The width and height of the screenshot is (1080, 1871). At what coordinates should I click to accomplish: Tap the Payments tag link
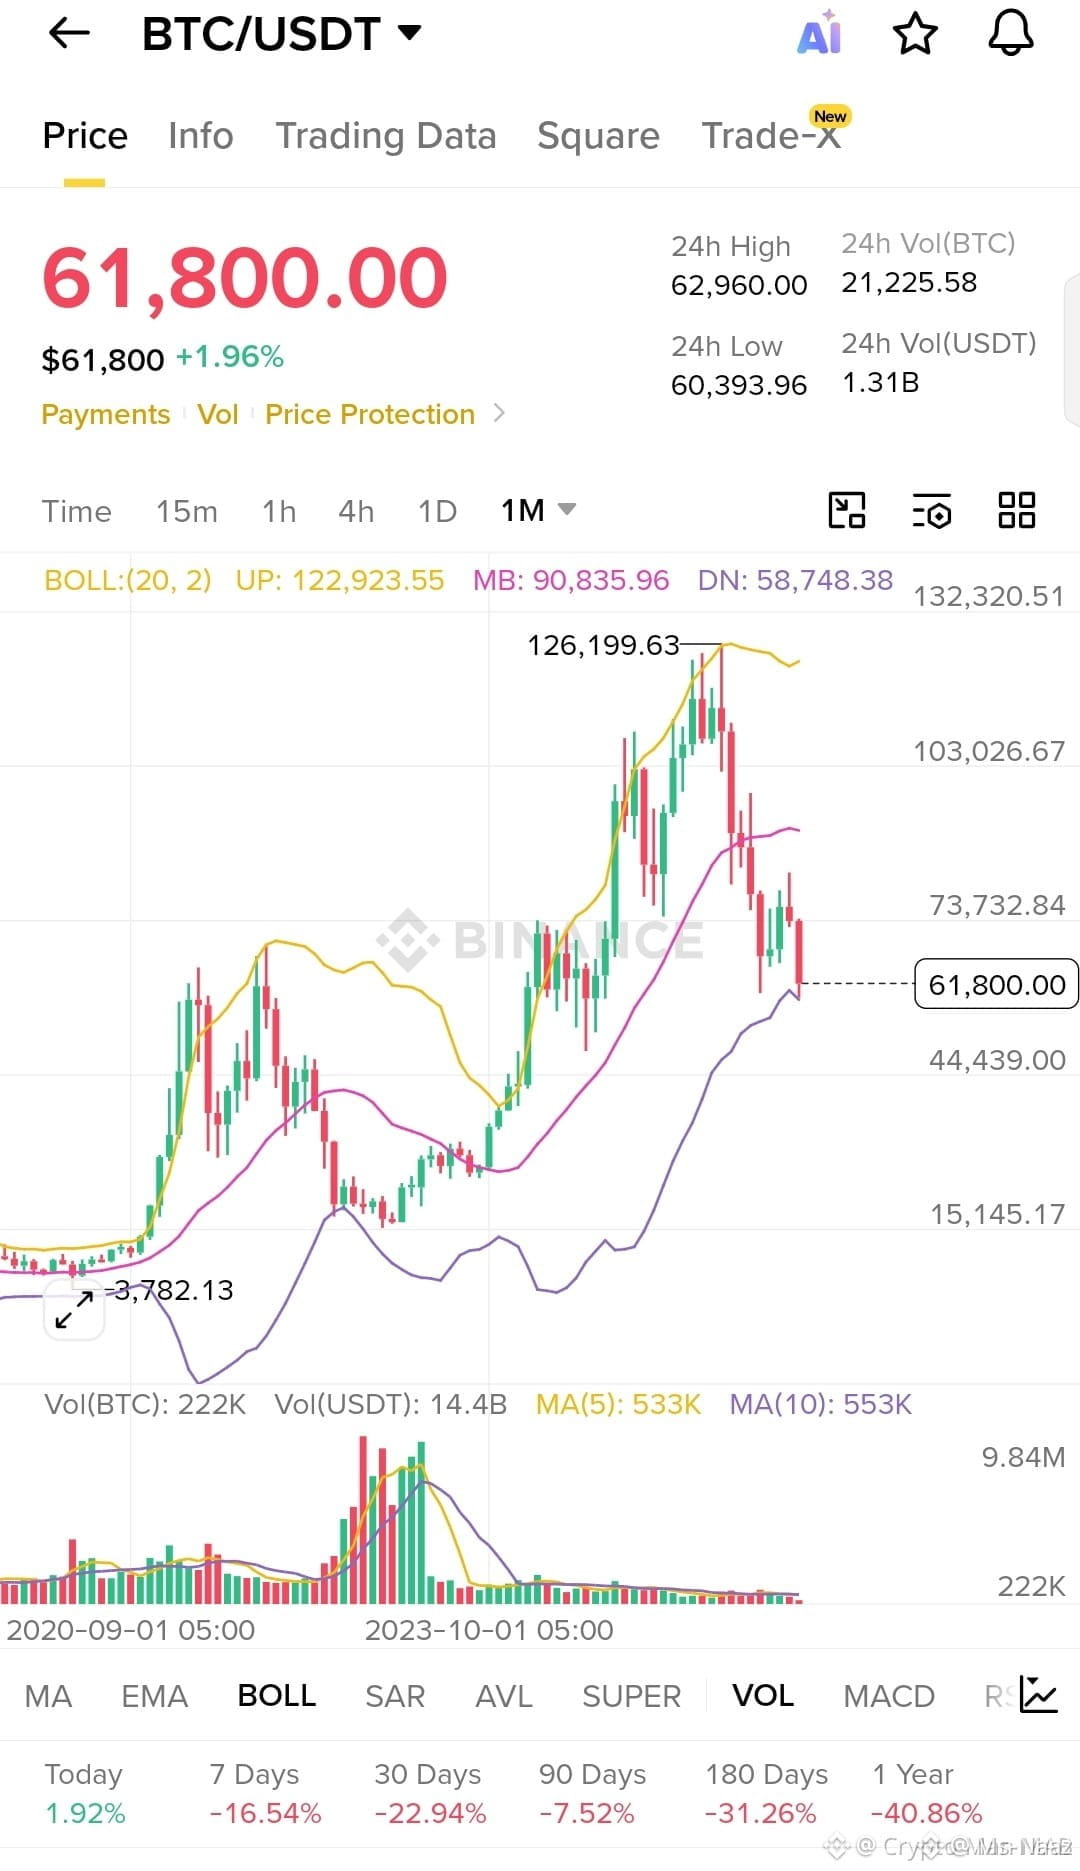106,414
